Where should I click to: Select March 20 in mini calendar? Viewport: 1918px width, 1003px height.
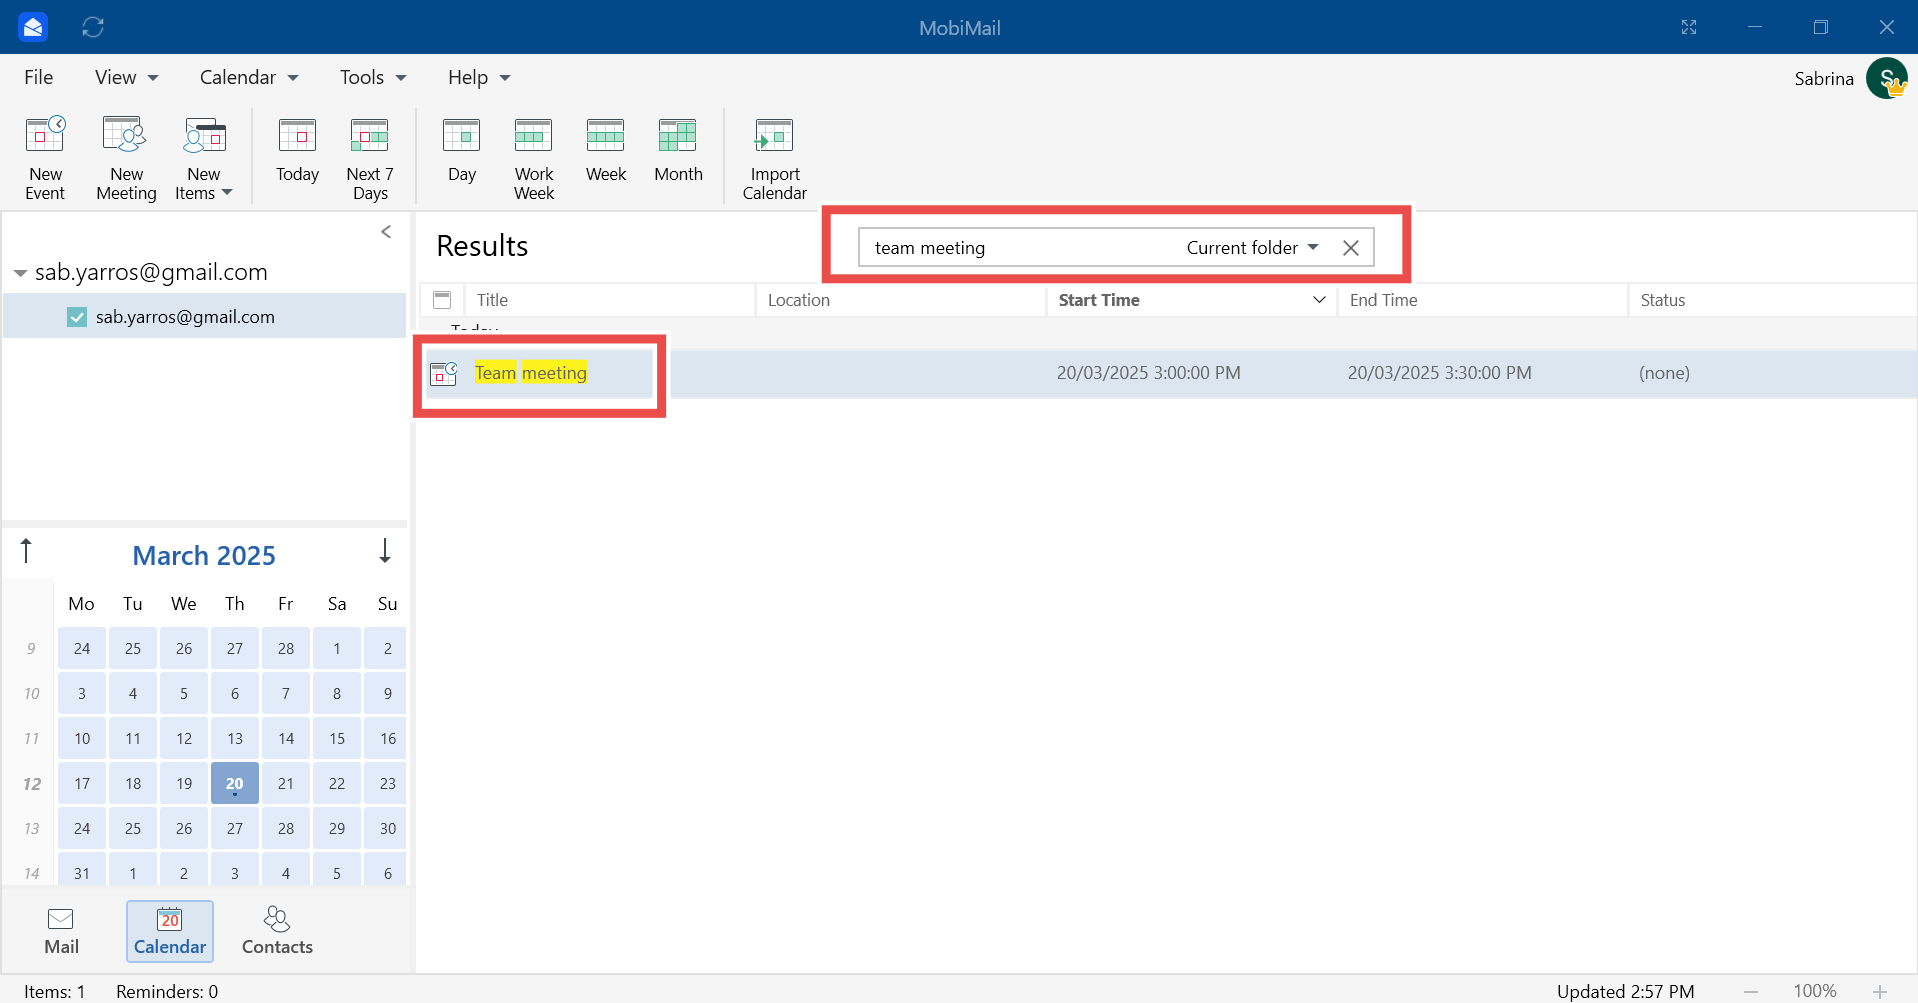tap(235, 783)
